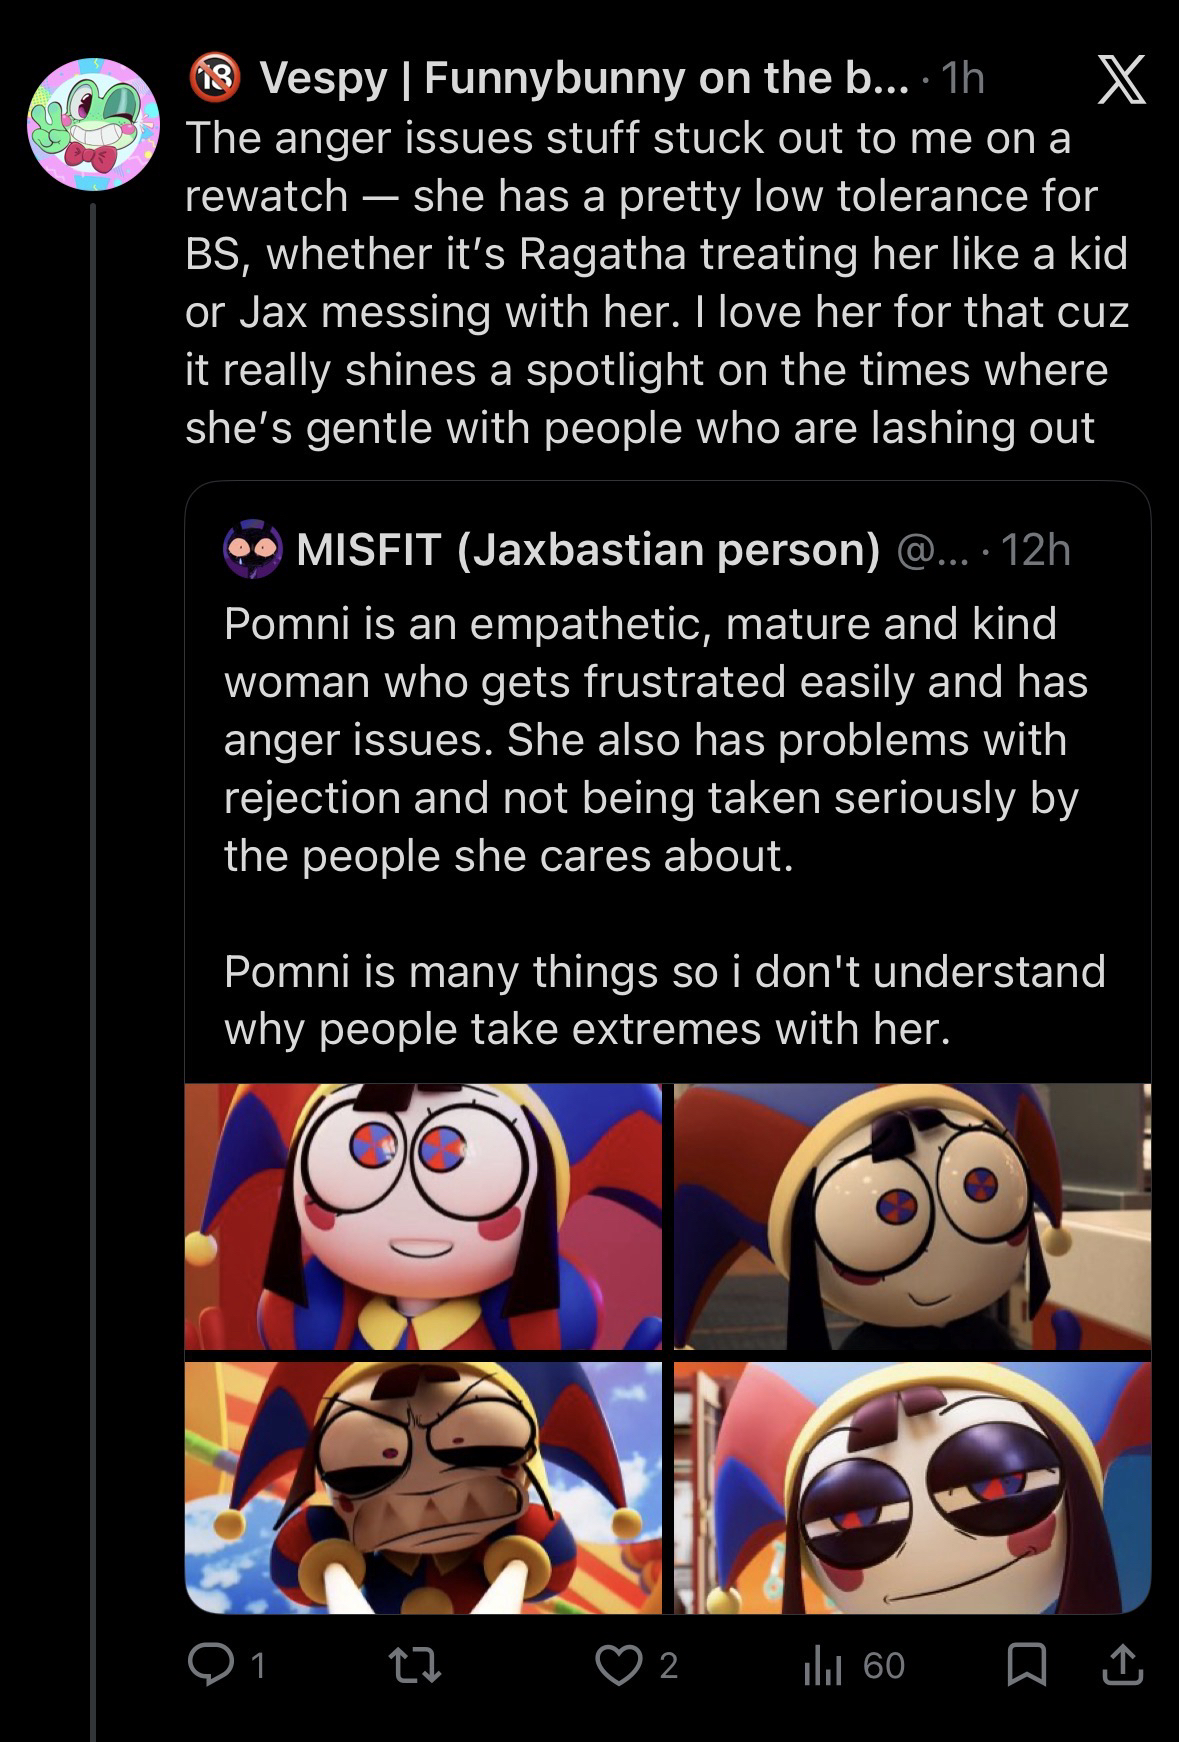Open the view analytics bar icon
The image size is (1179, 1742).
pos(823,1664)
